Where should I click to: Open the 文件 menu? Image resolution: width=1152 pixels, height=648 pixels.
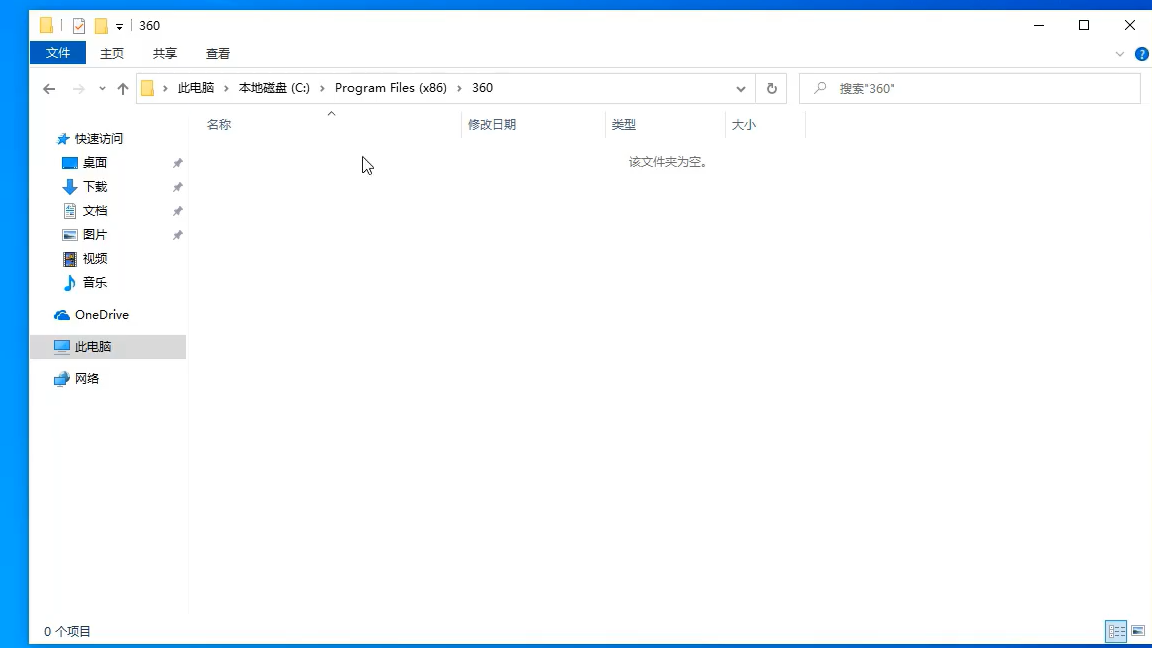(x=57, y=53)
